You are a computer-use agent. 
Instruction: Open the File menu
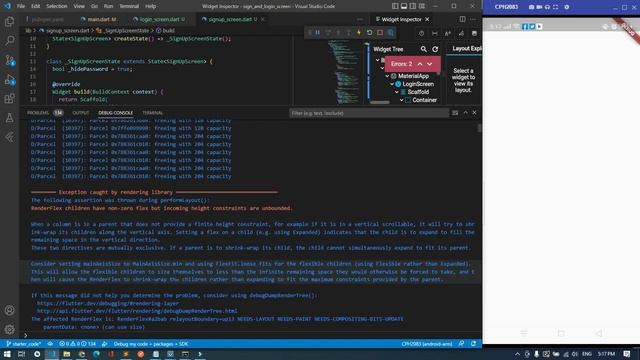click(21, 6)
